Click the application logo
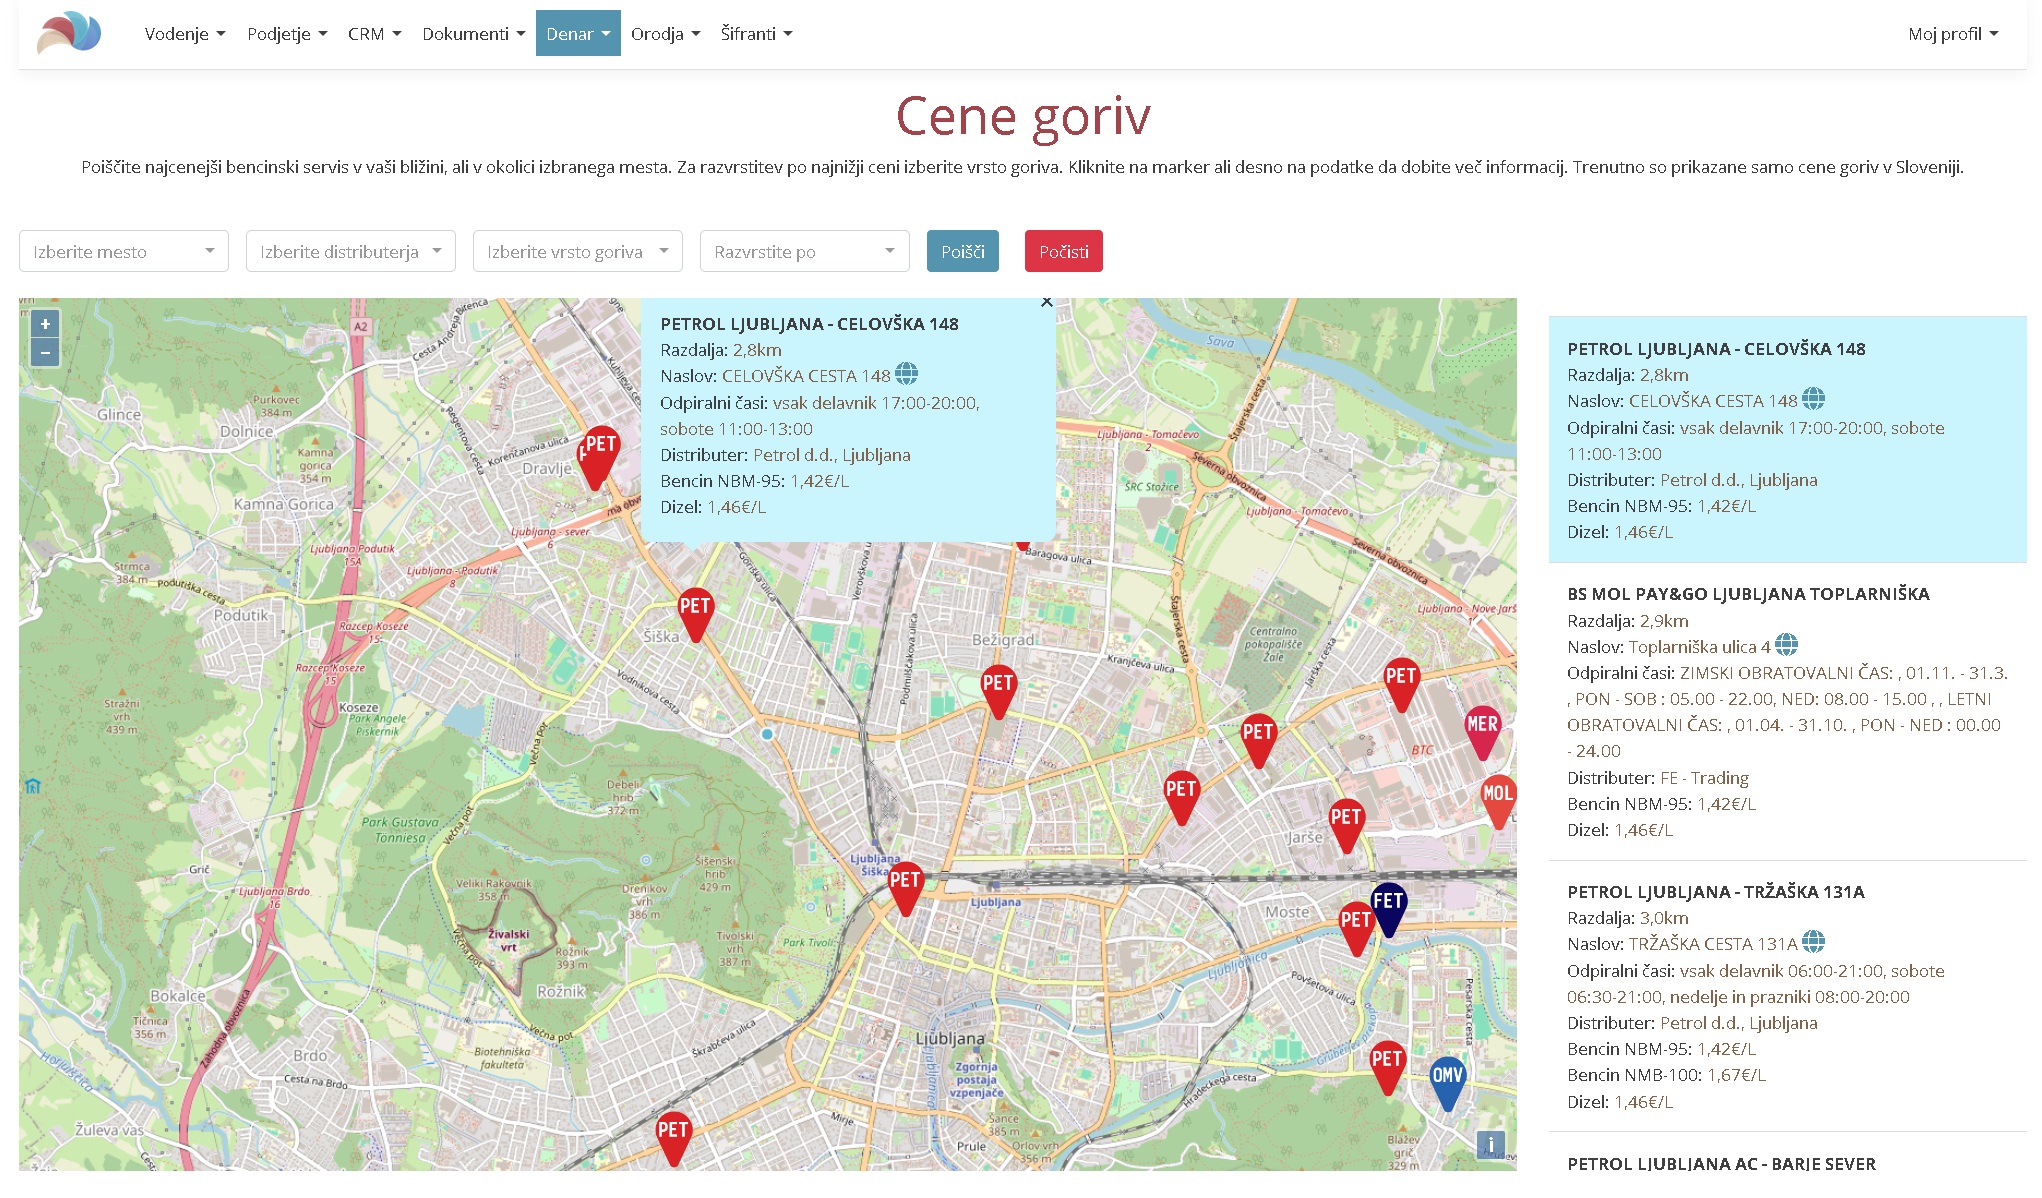 coord(69,33)
